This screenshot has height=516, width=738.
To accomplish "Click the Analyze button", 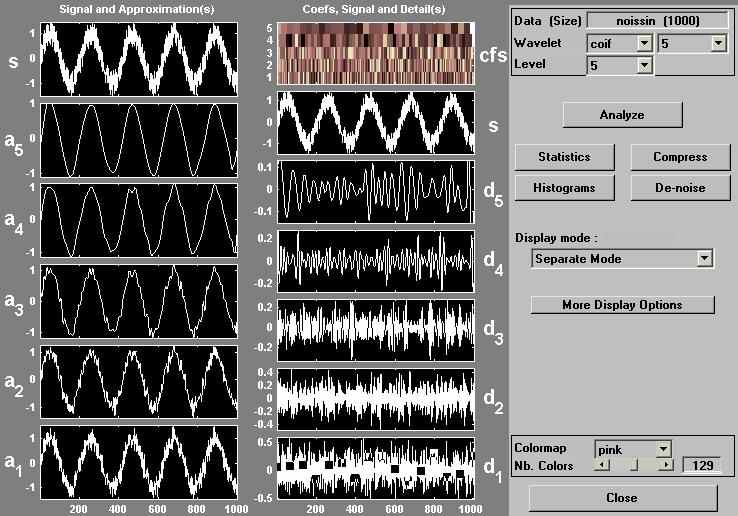I will point(622,114).
